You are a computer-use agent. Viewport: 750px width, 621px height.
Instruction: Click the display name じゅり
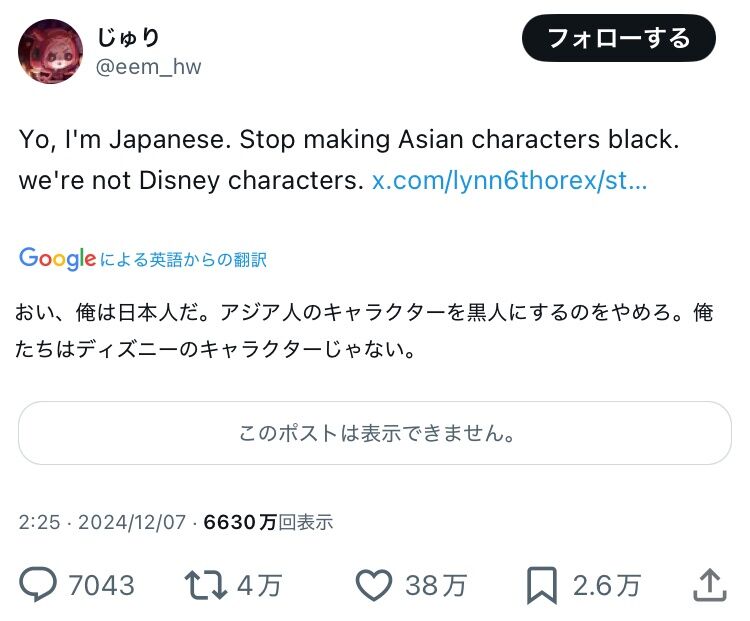(x=128, y=37)
